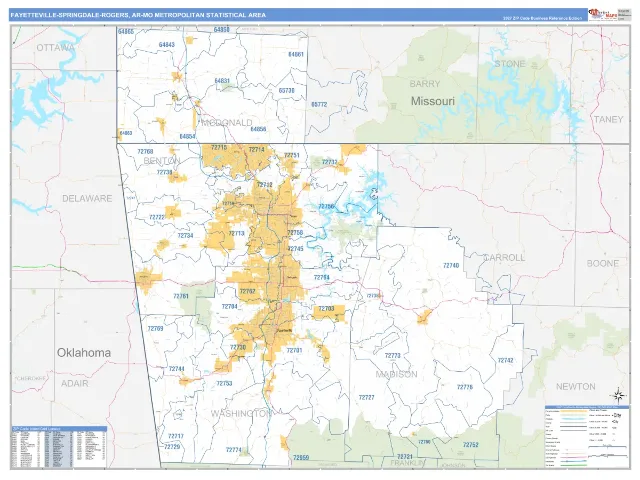This screenshot has height=480, width=640.
Task: Select the BOONE county label
Action: (x=603, y=263)
